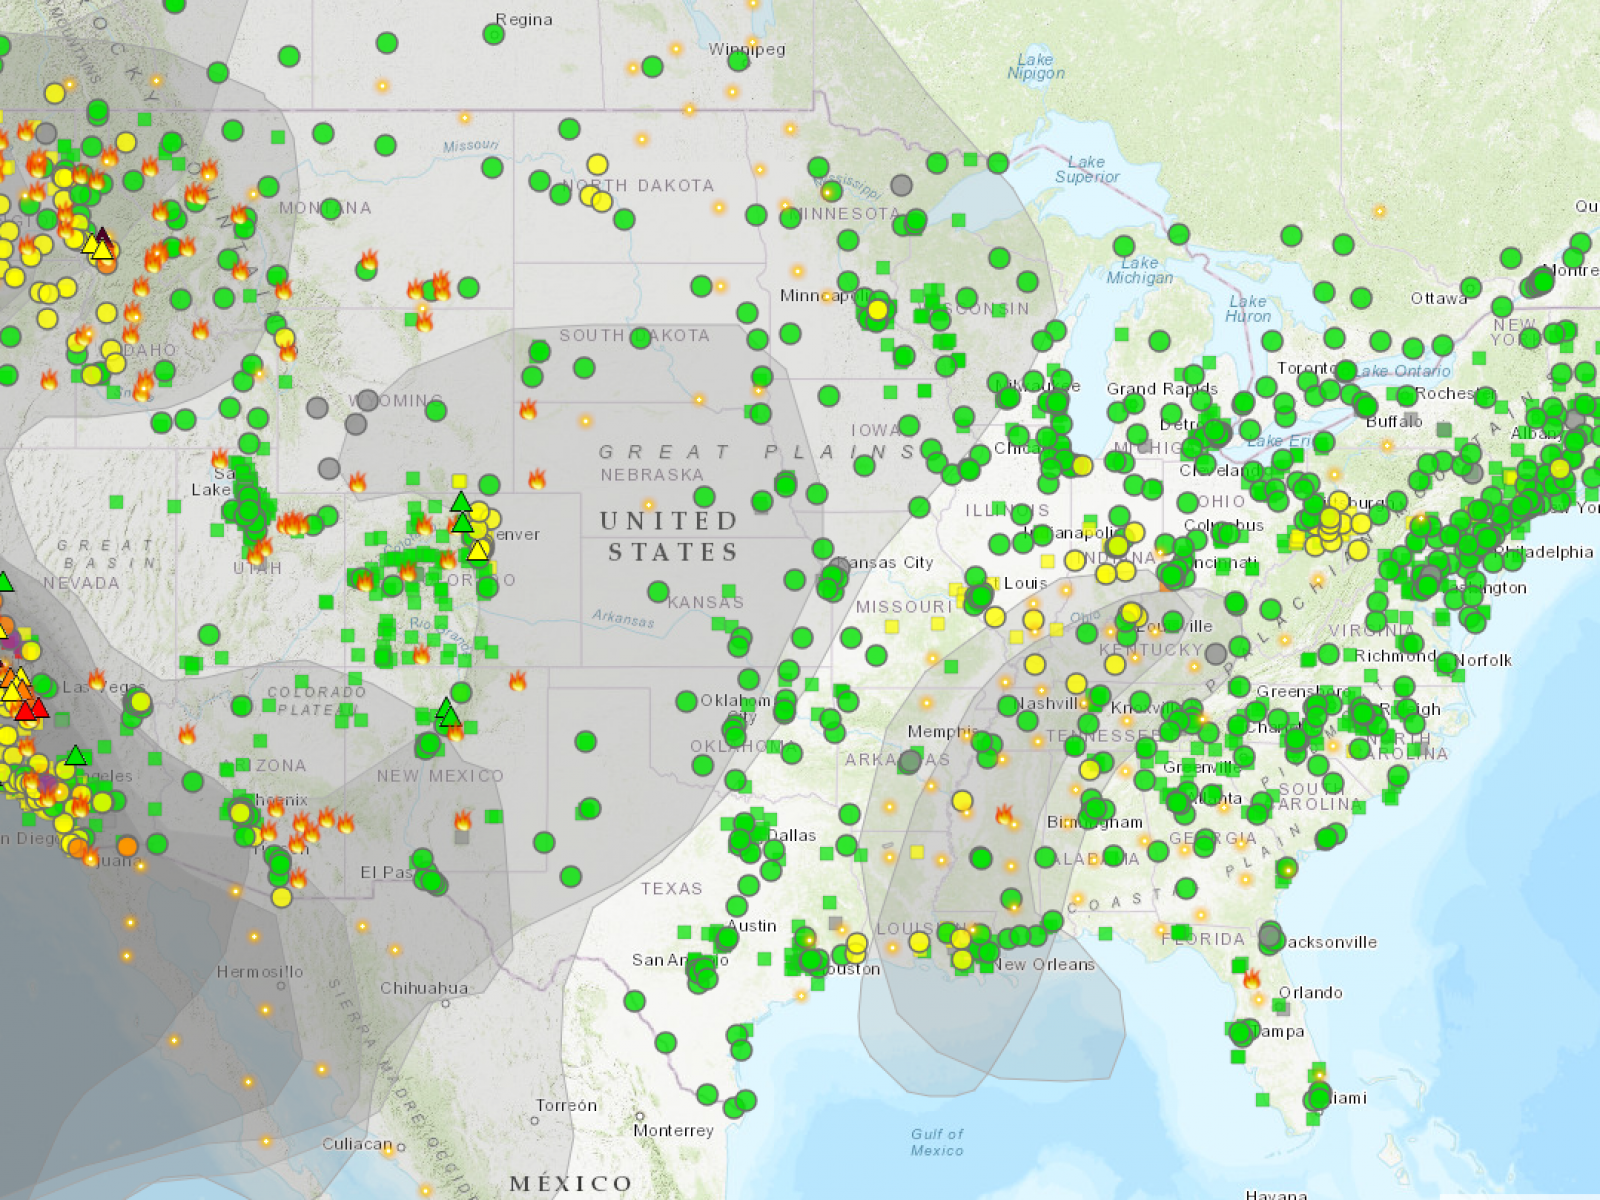Click the yellow monitor circle in Minneapolis

[x=877, y=310]
